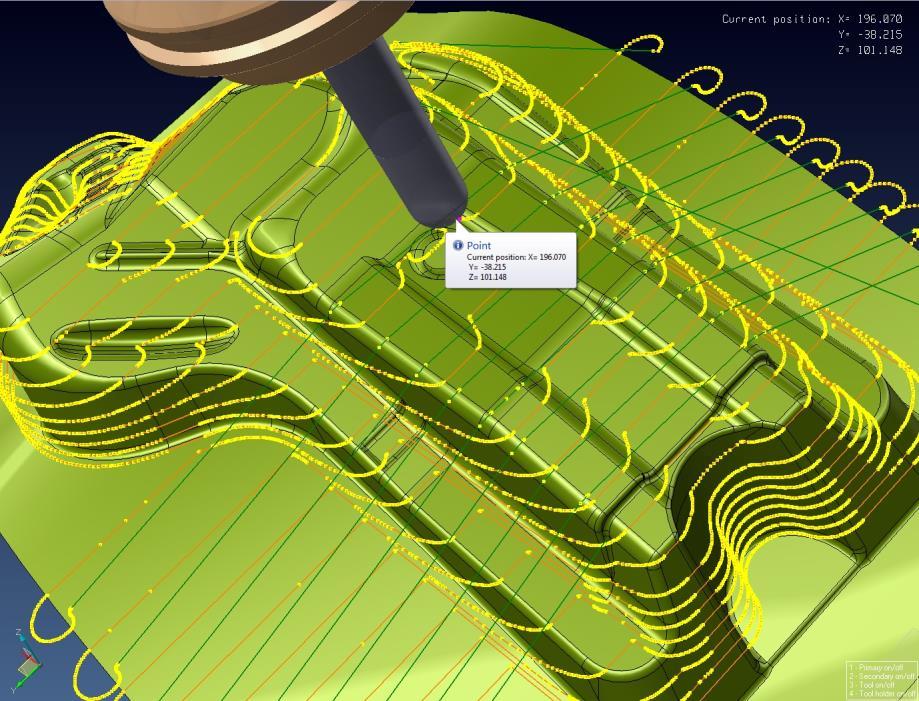Toggle '4 - Tool holder on/off' legend entry
The height and width of the screenshot is (701, 919).
click(x=883, y=694)
